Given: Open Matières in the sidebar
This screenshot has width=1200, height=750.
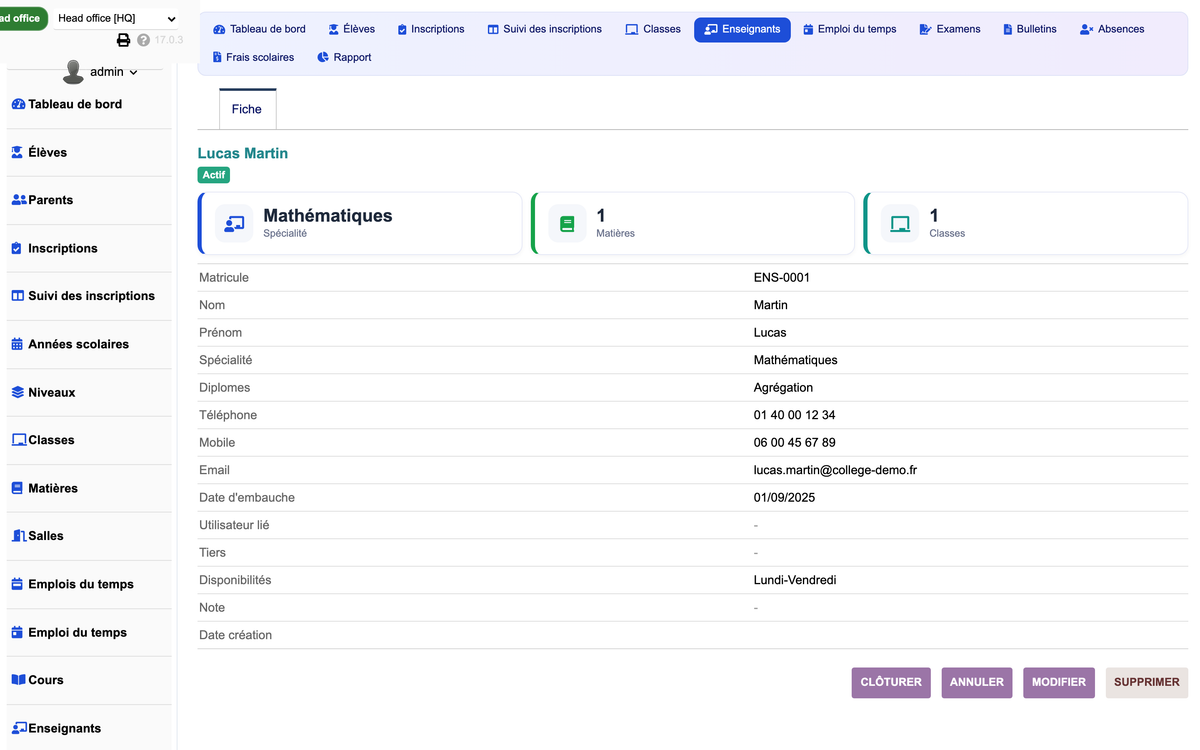Looking at the screenshot, I should pos(52,488).
